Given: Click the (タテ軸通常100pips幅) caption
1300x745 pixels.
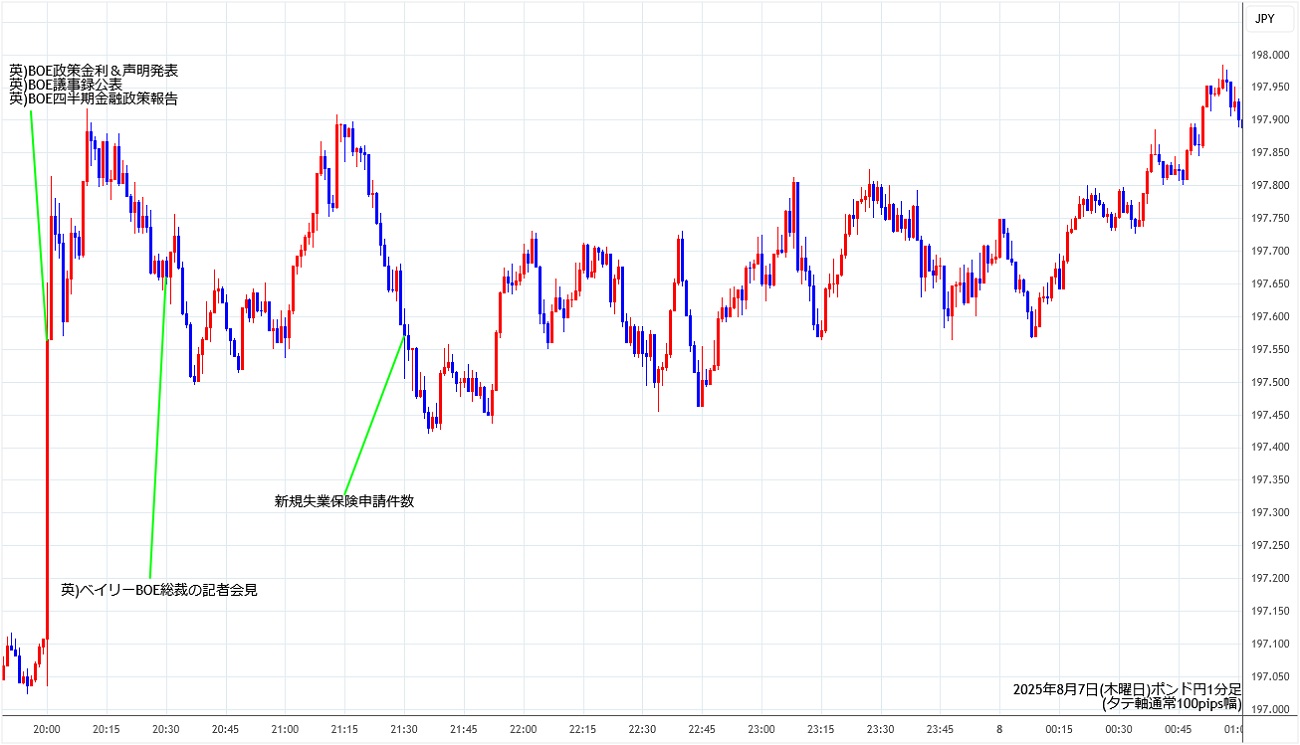Looking at the screenshot, I should click(x=1171, y=703).
